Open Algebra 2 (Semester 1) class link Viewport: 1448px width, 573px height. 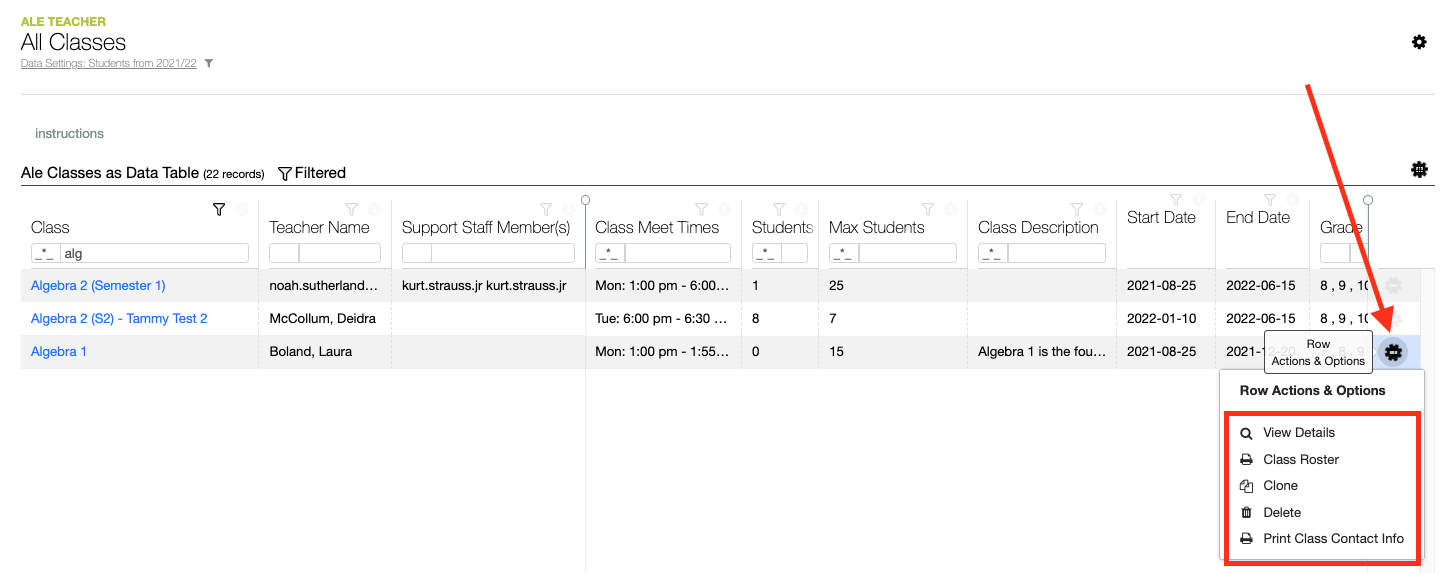point(98,285)
